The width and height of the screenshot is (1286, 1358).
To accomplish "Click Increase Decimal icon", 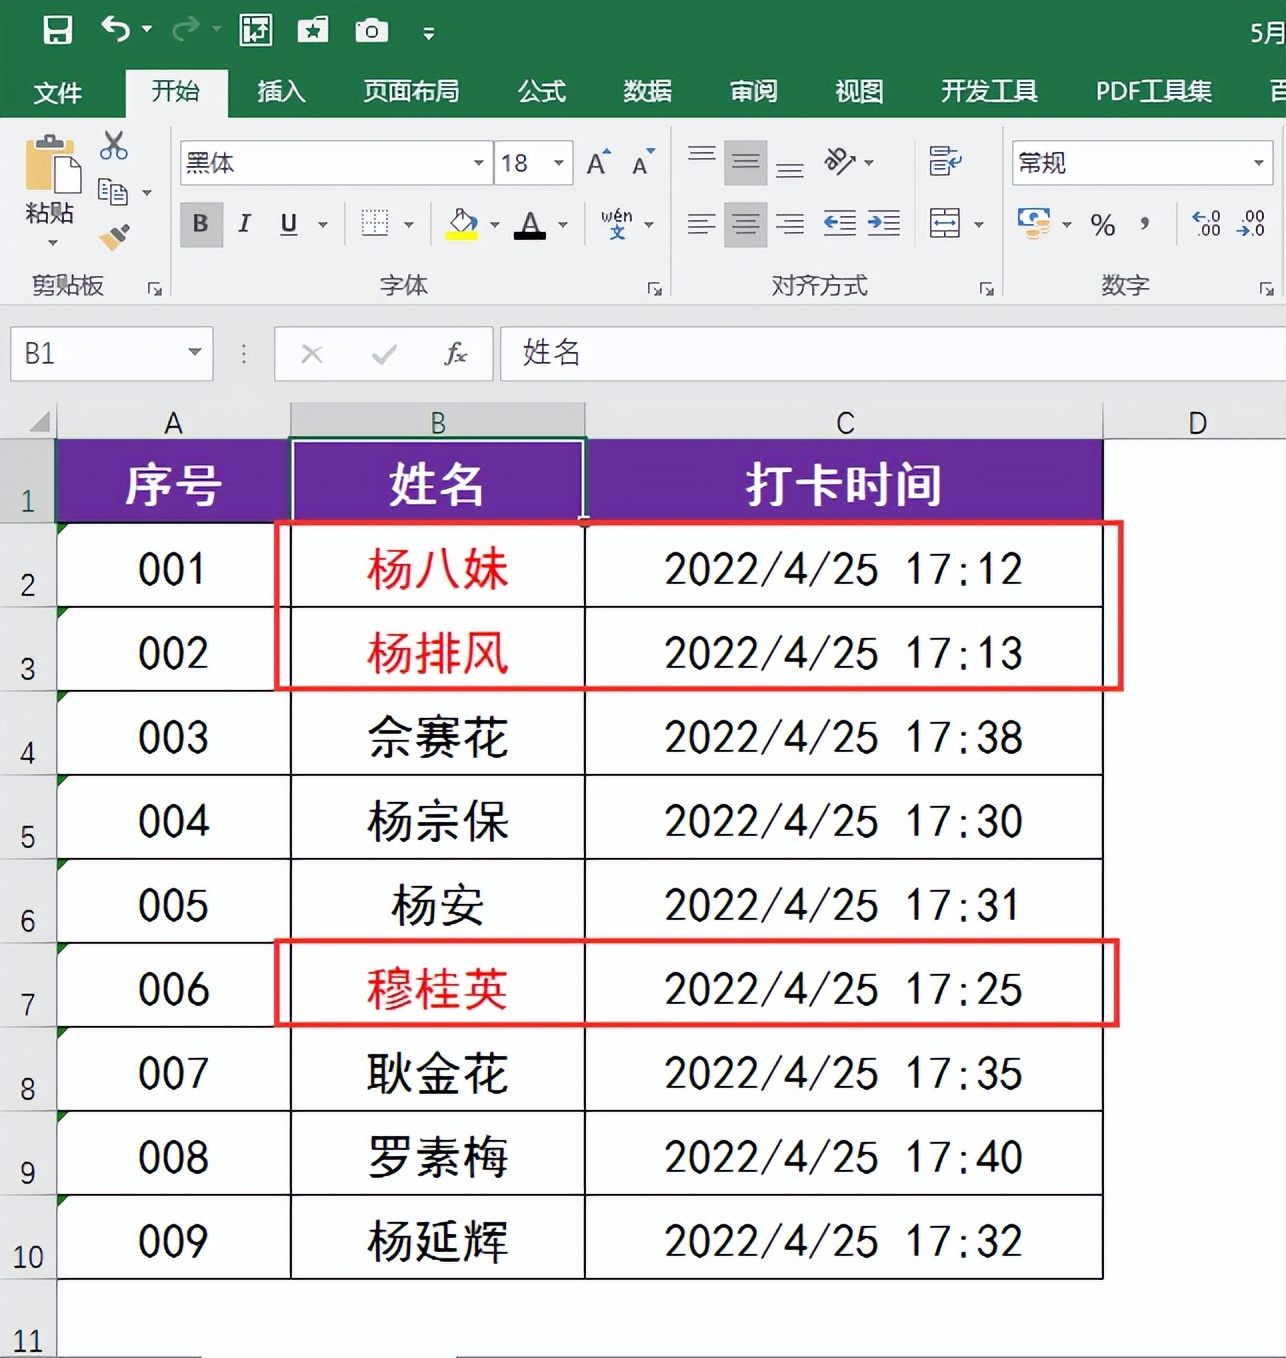I will [1207, 223].
